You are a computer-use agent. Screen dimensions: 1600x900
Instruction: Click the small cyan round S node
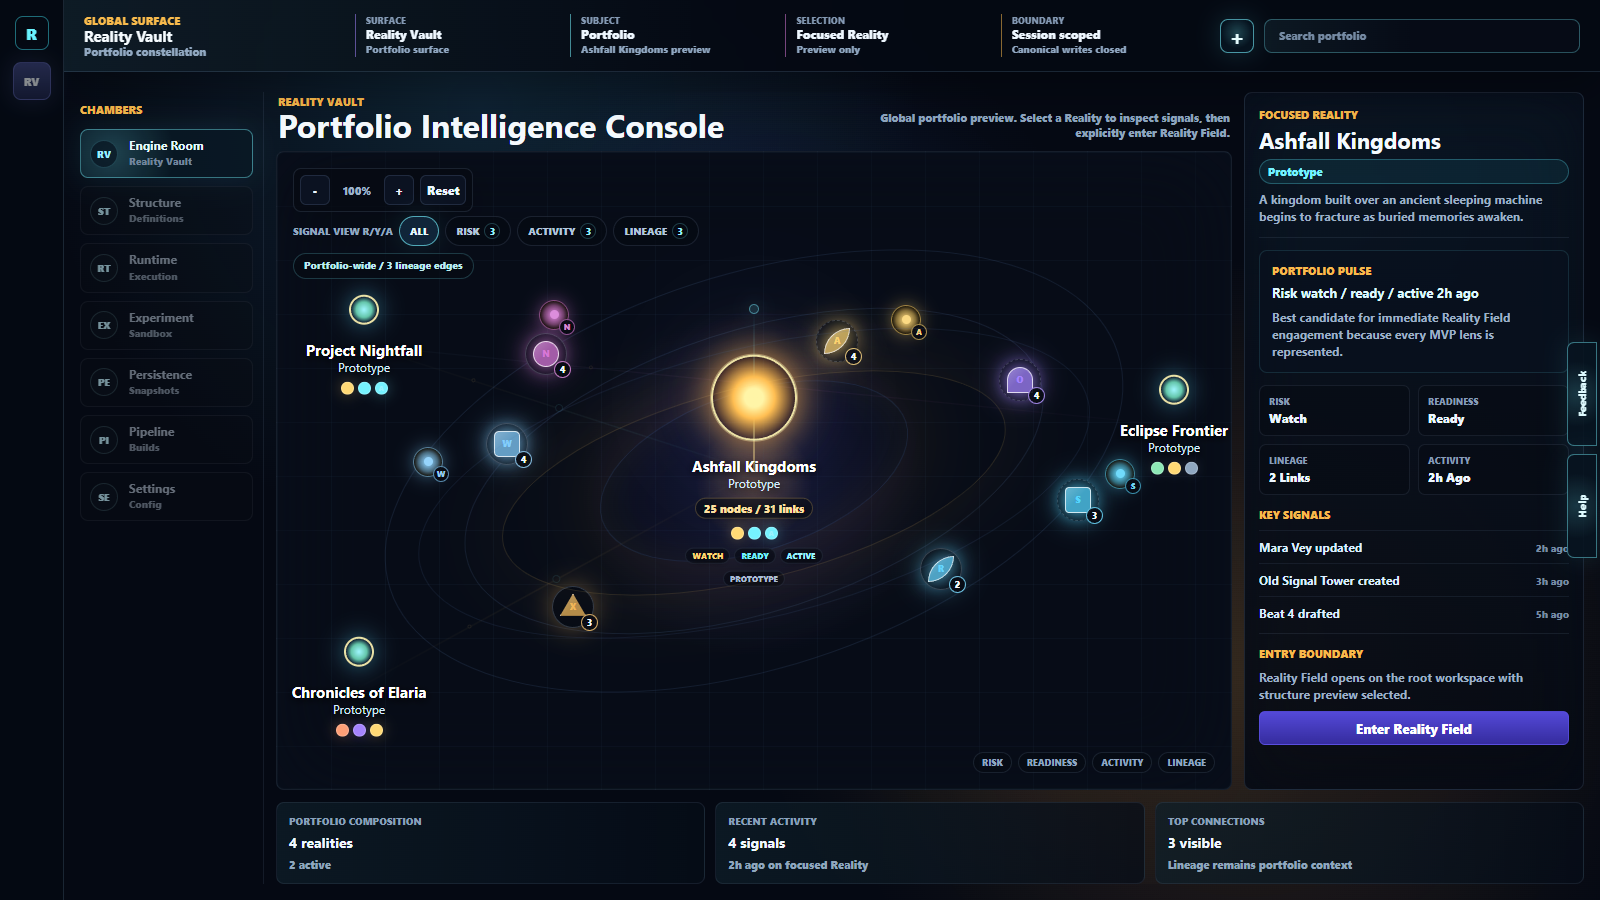[1120, 473]
